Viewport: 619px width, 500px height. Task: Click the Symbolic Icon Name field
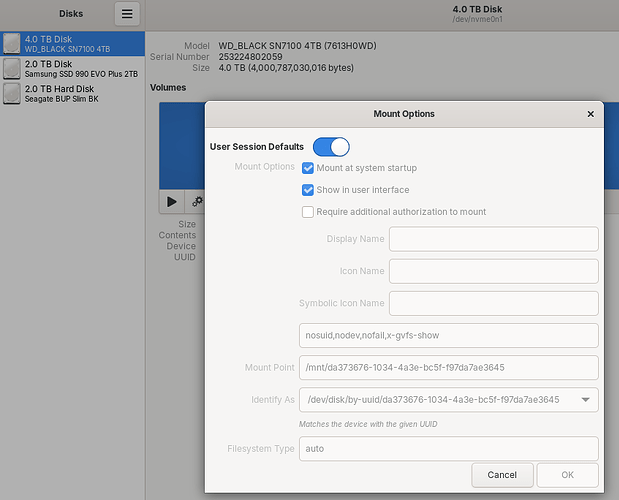493,303
